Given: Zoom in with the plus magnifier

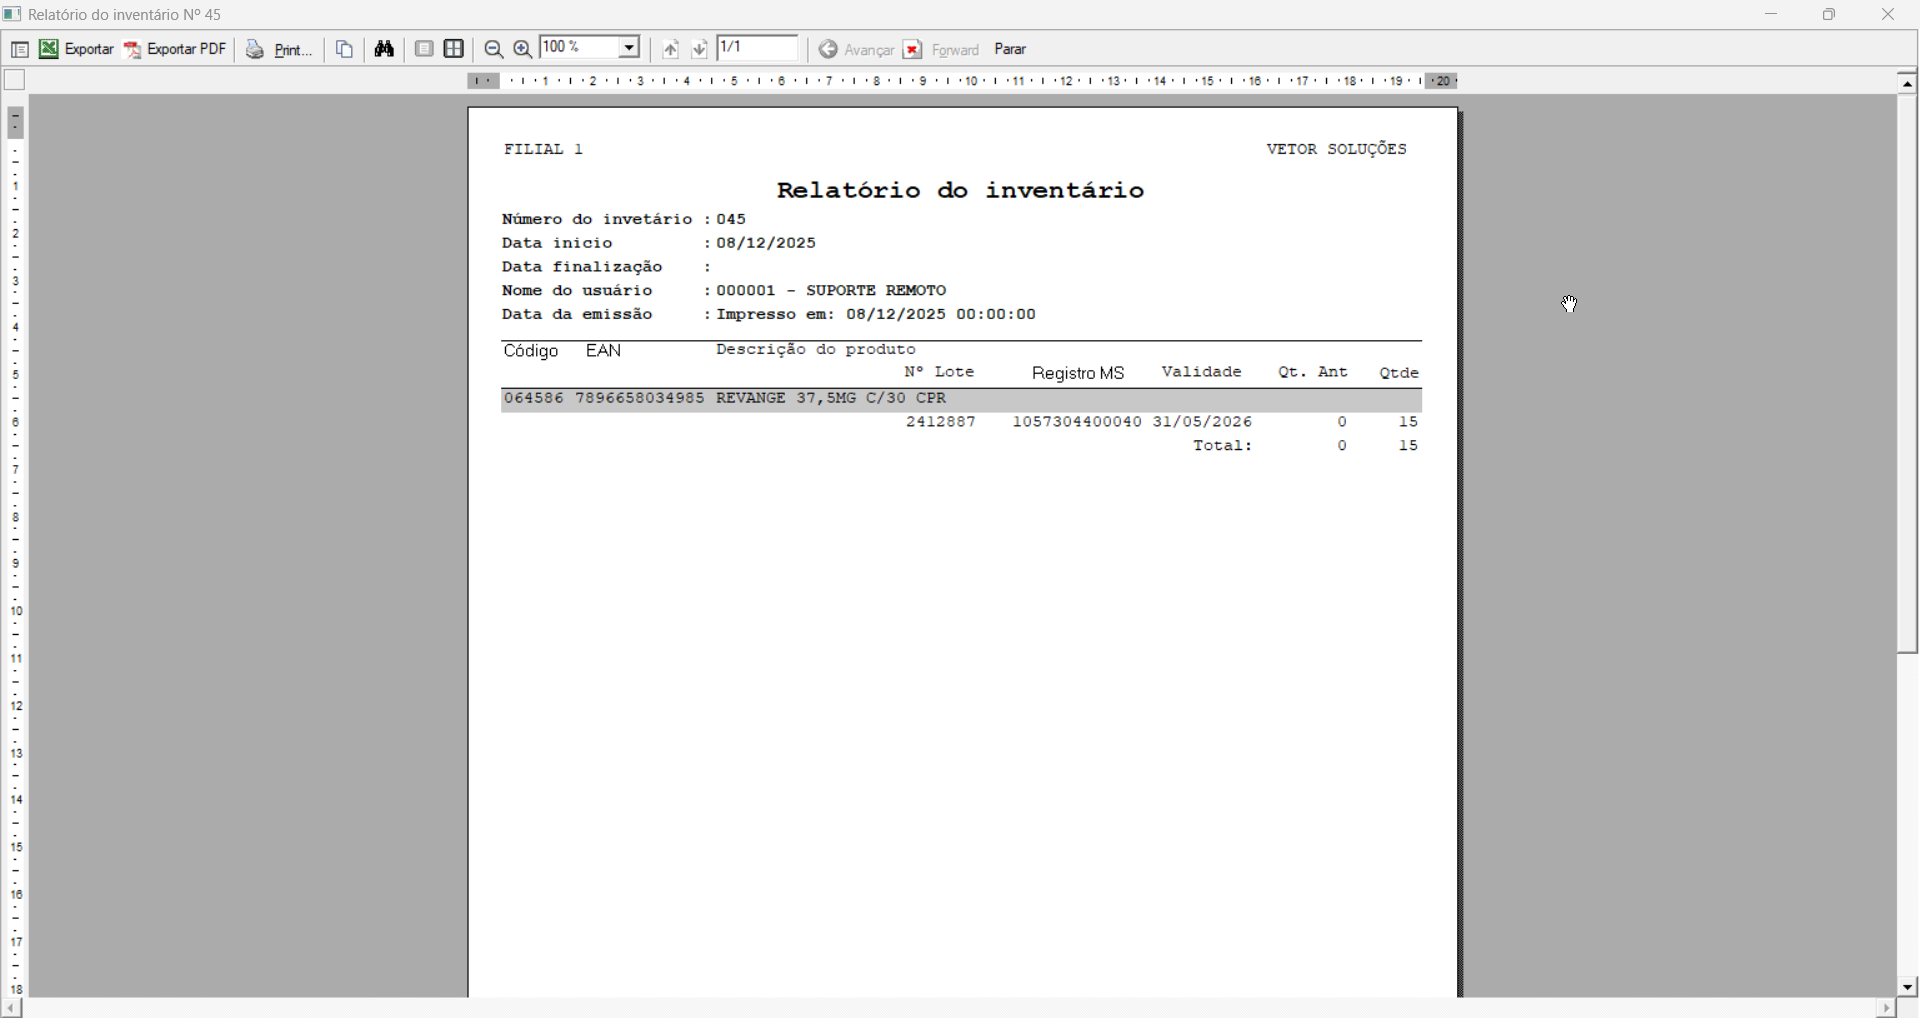Looking at the screenshot, I should pos(523,49).
